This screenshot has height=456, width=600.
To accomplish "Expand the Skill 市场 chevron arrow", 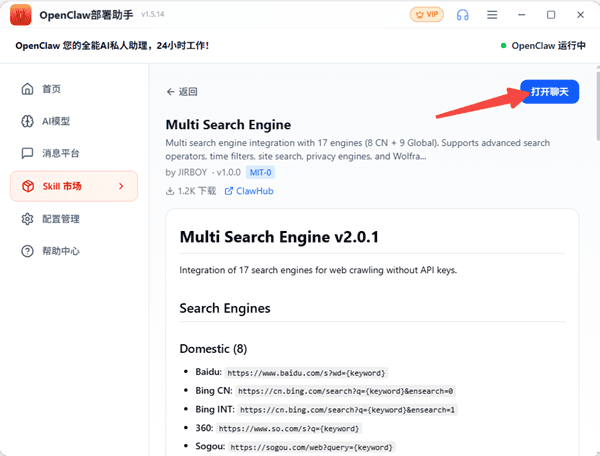I will [x=121, y=186].
